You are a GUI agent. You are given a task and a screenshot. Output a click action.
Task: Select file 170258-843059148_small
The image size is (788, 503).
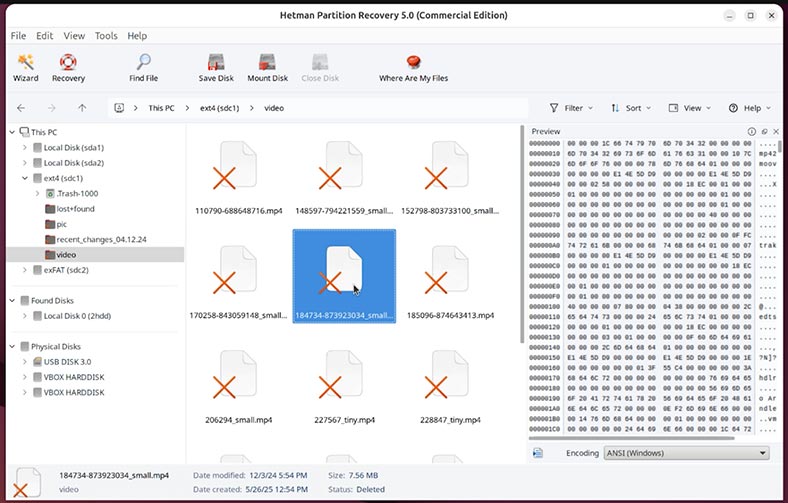click(x=239, y=282)
